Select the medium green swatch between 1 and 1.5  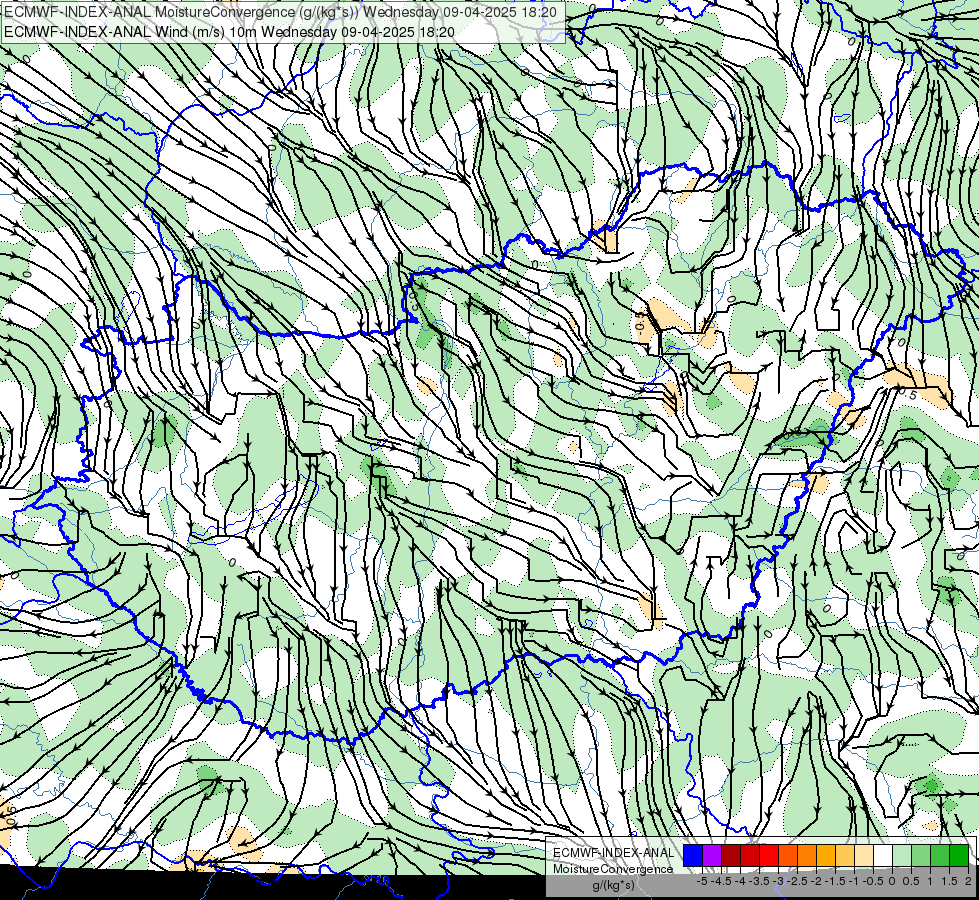click(940, 855)
